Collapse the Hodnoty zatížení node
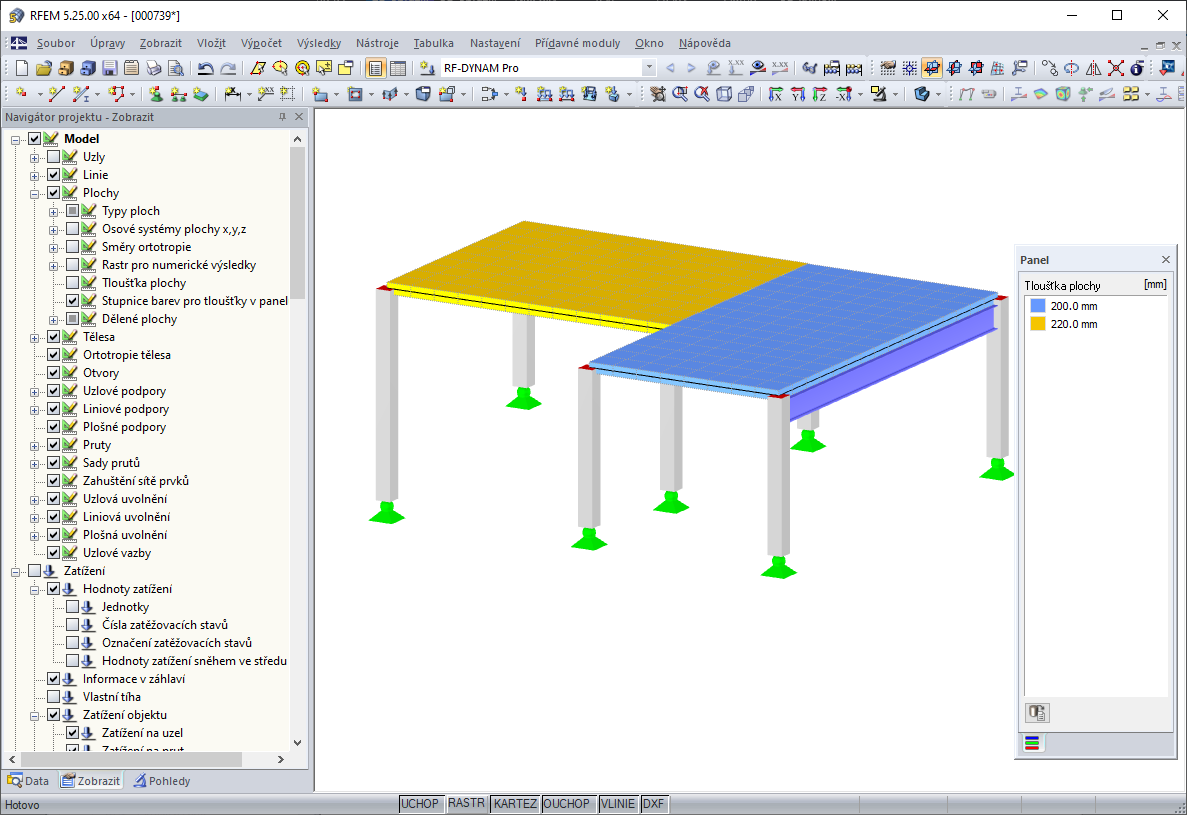The width and height of the screenshot is (1187, 815). 34,590
